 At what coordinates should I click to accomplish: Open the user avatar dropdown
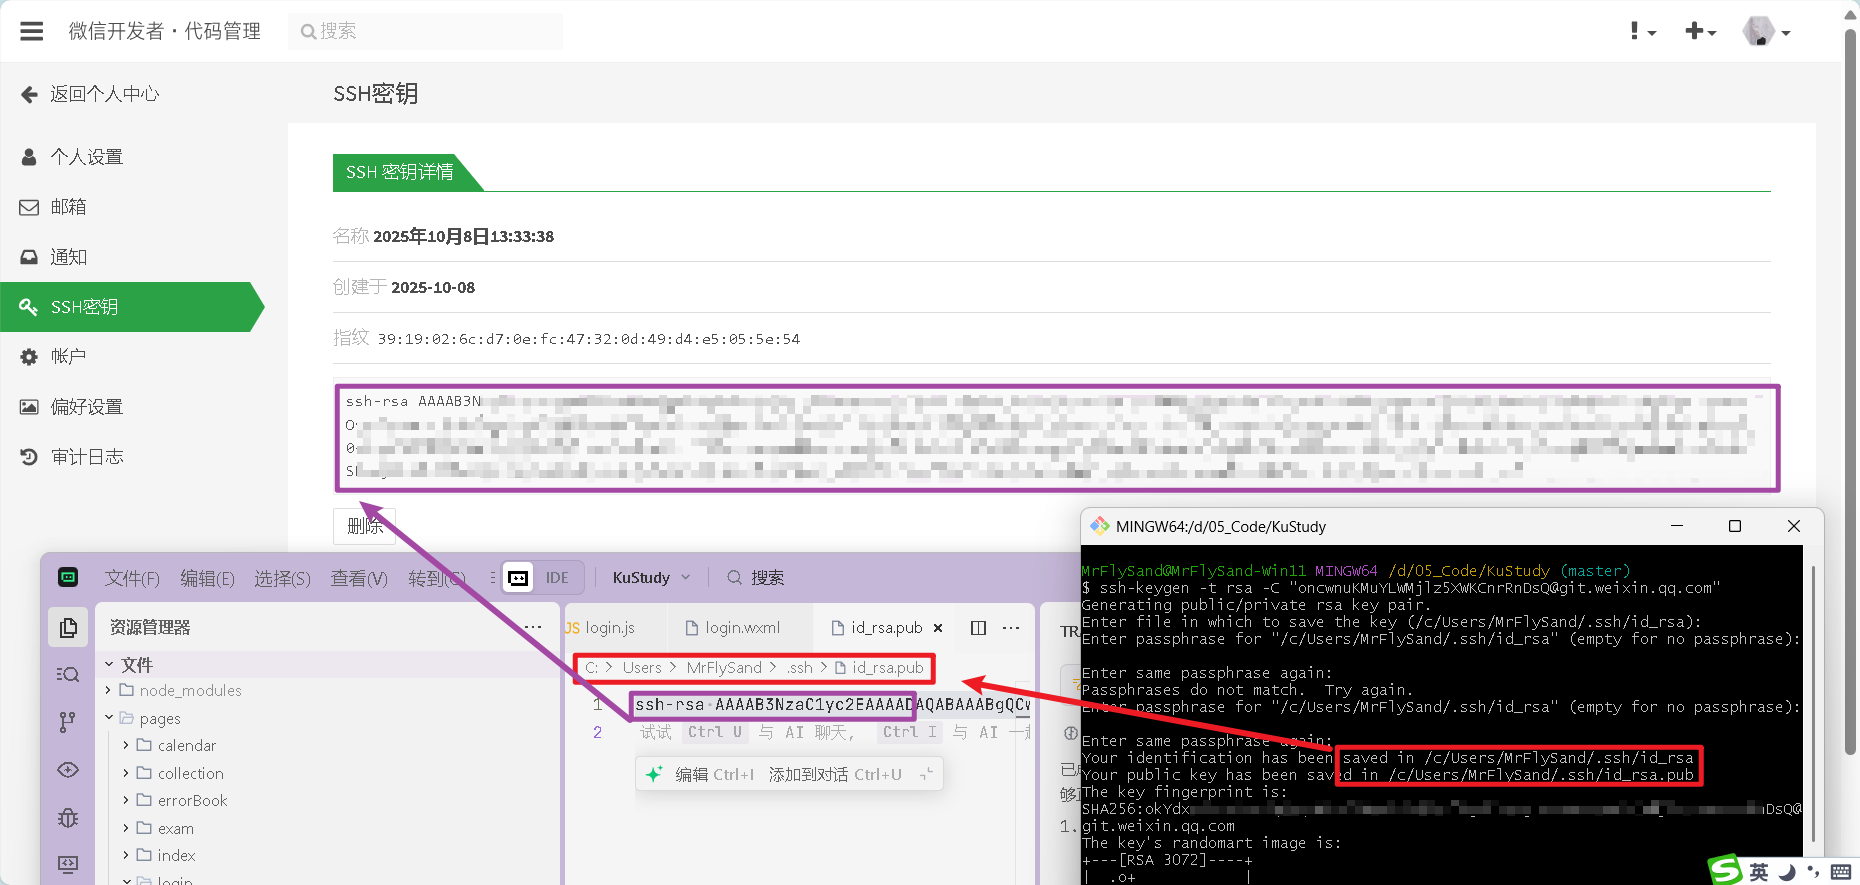[x=1766, y=31]
